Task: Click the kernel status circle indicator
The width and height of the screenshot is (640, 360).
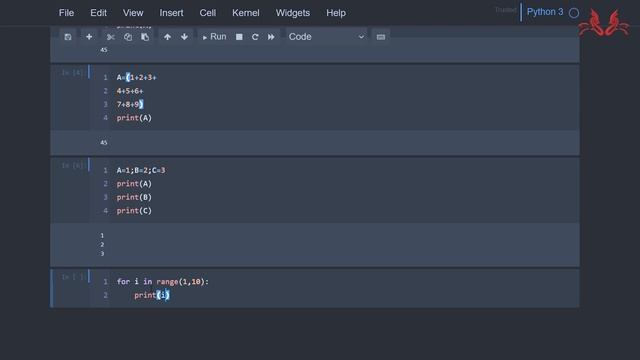Action: pos(574,13)
